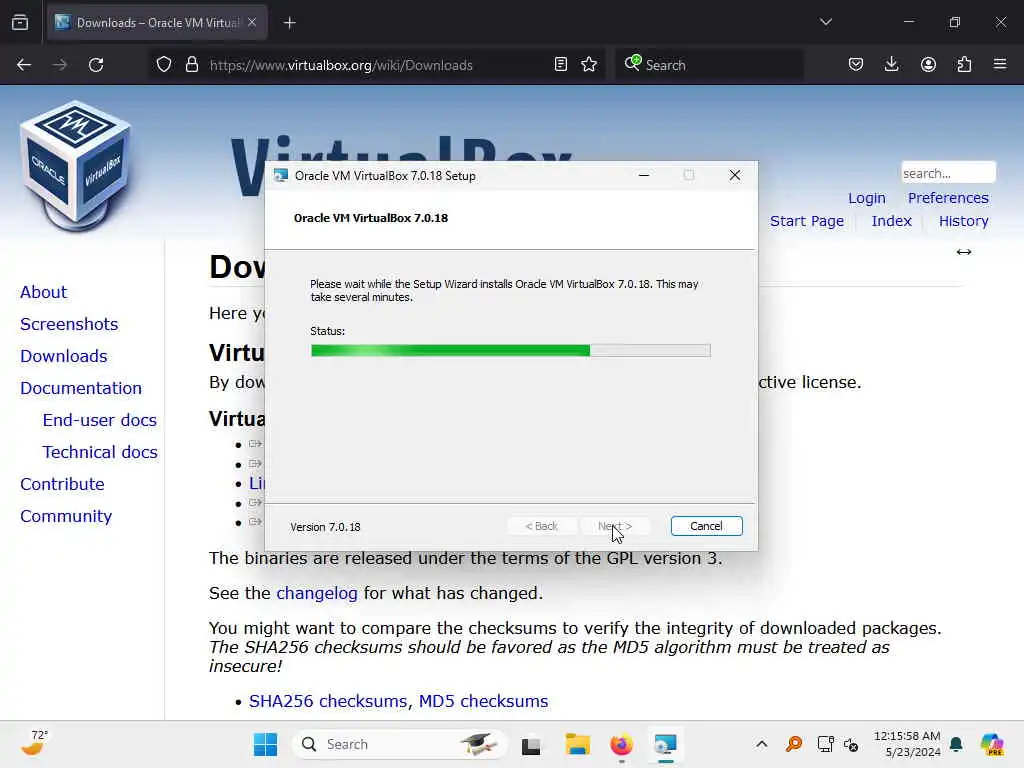The width and height of the screenshot is (1024, 768).
Task: Open the display network tray icon
Action: pyautogui.click(x=825, y=744)
